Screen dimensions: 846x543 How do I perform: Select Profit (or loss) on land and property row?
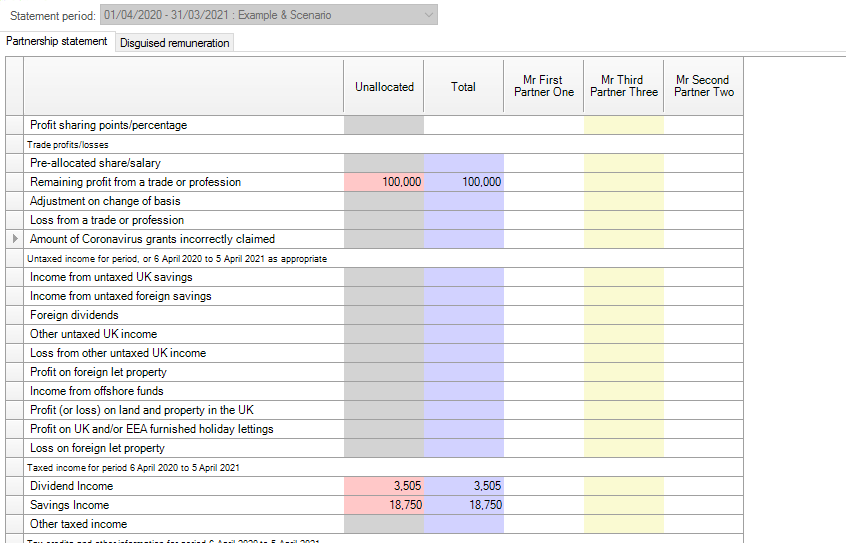pyautogui.click(x=142, y=410)
